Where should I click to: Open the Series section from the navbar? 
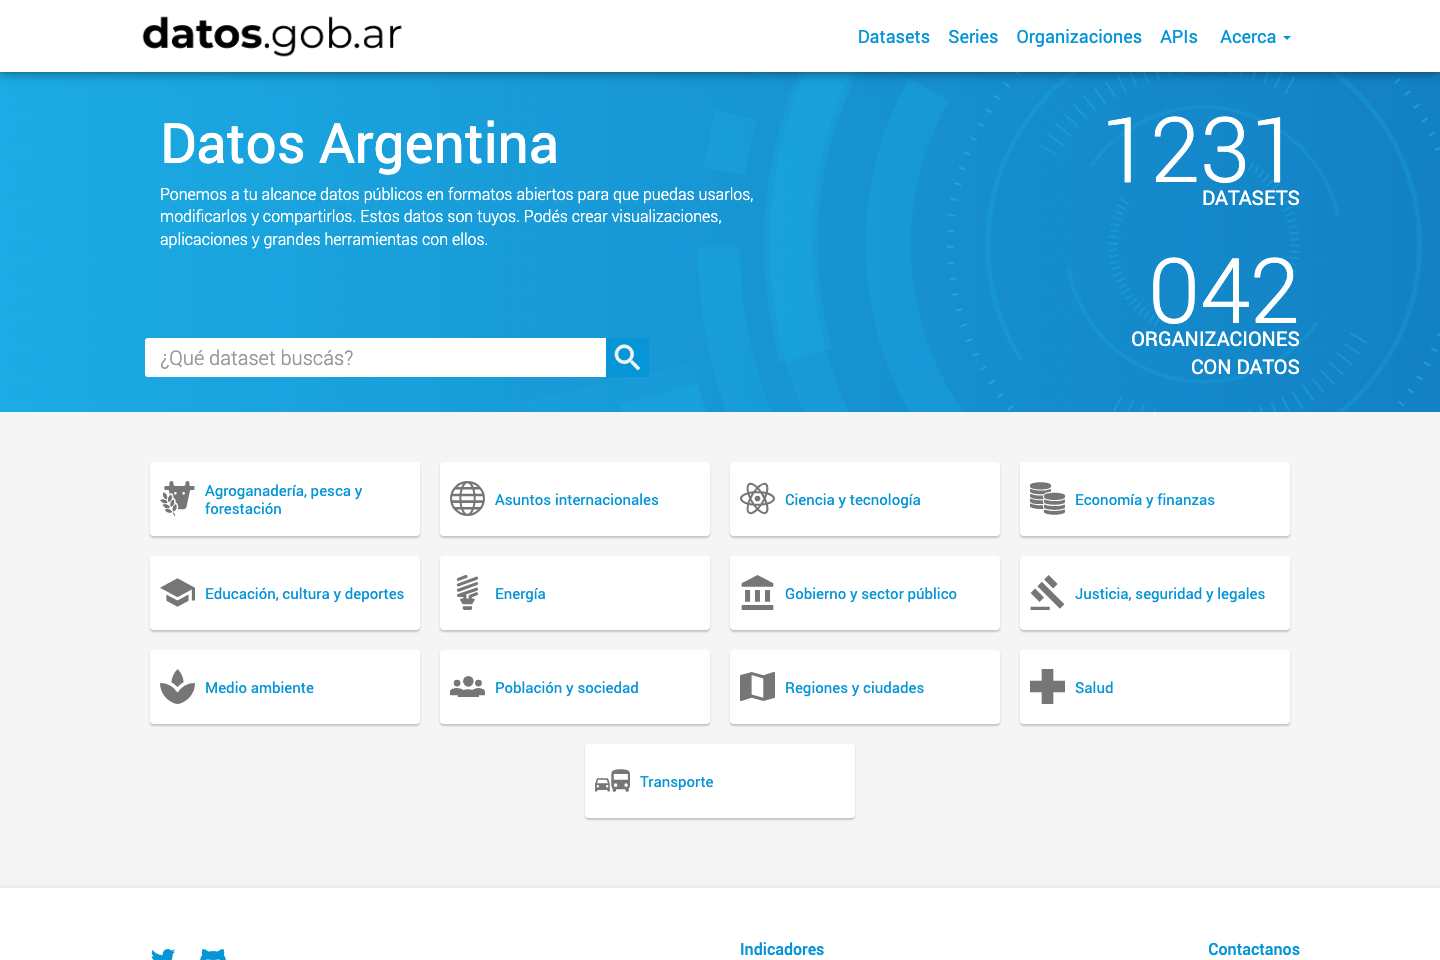[x=972, y=36]
